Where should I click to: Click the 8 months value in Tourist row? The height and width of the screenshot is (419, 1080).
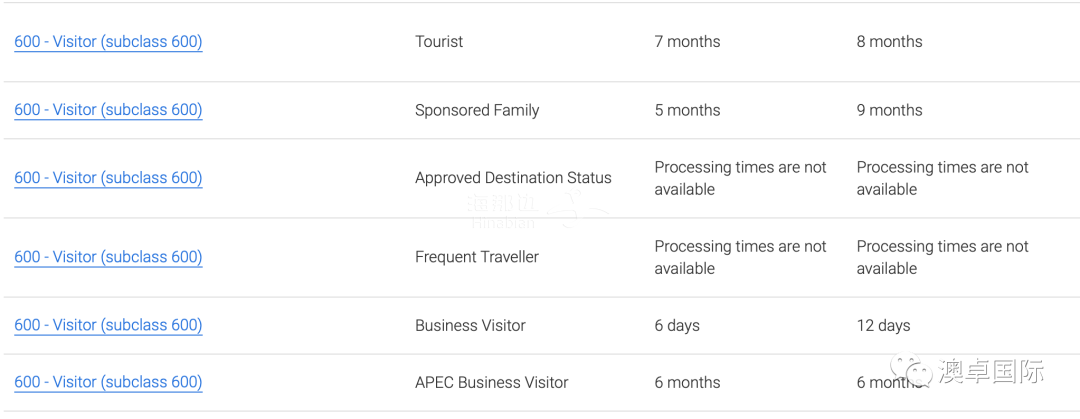[x=889, y=41]
